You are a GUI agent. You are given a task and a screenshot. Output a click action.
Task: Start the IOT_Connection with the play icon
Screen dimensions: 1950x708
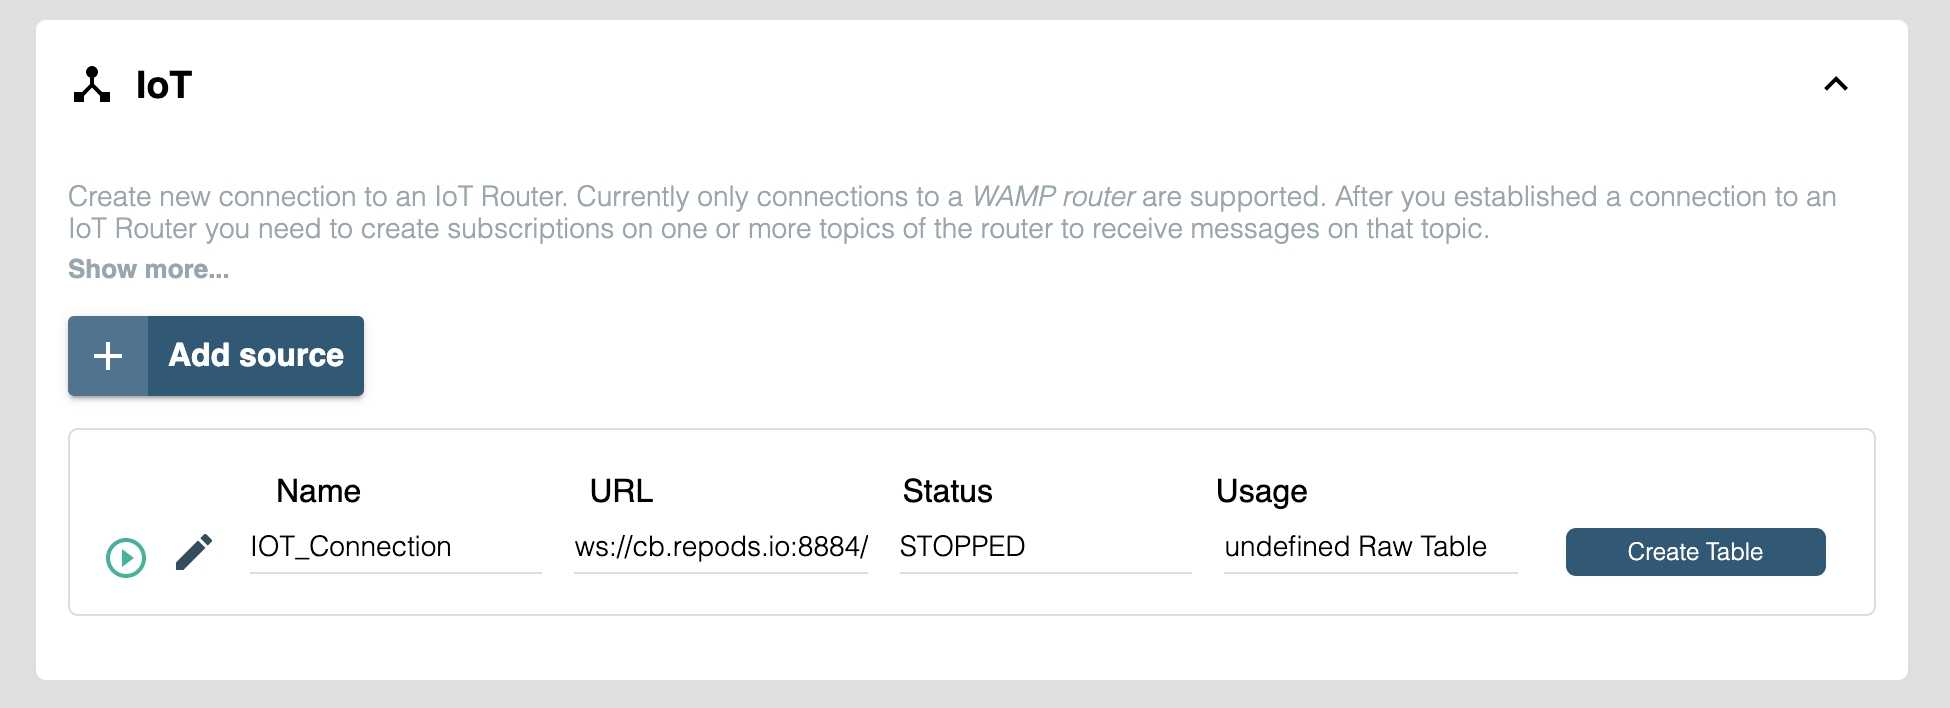pyautogui.click(x=126, y=557)
